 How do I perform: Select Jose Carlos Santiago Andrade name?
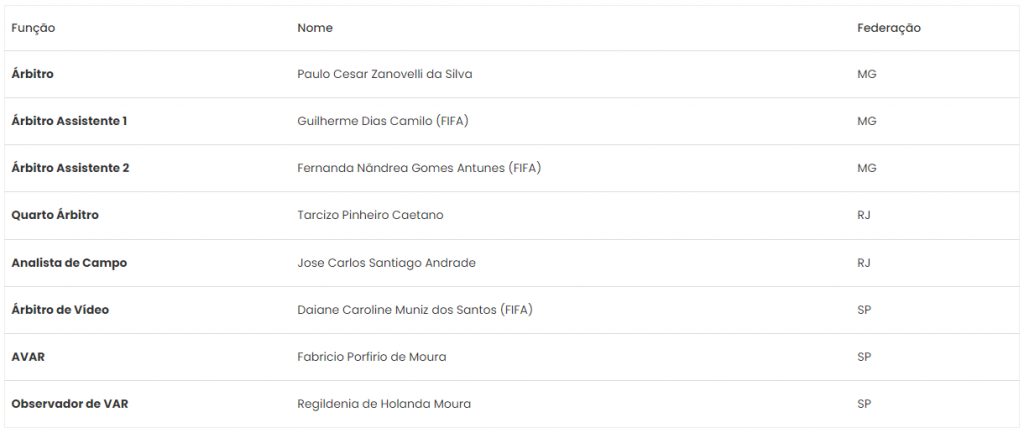(x=387, y=263)
